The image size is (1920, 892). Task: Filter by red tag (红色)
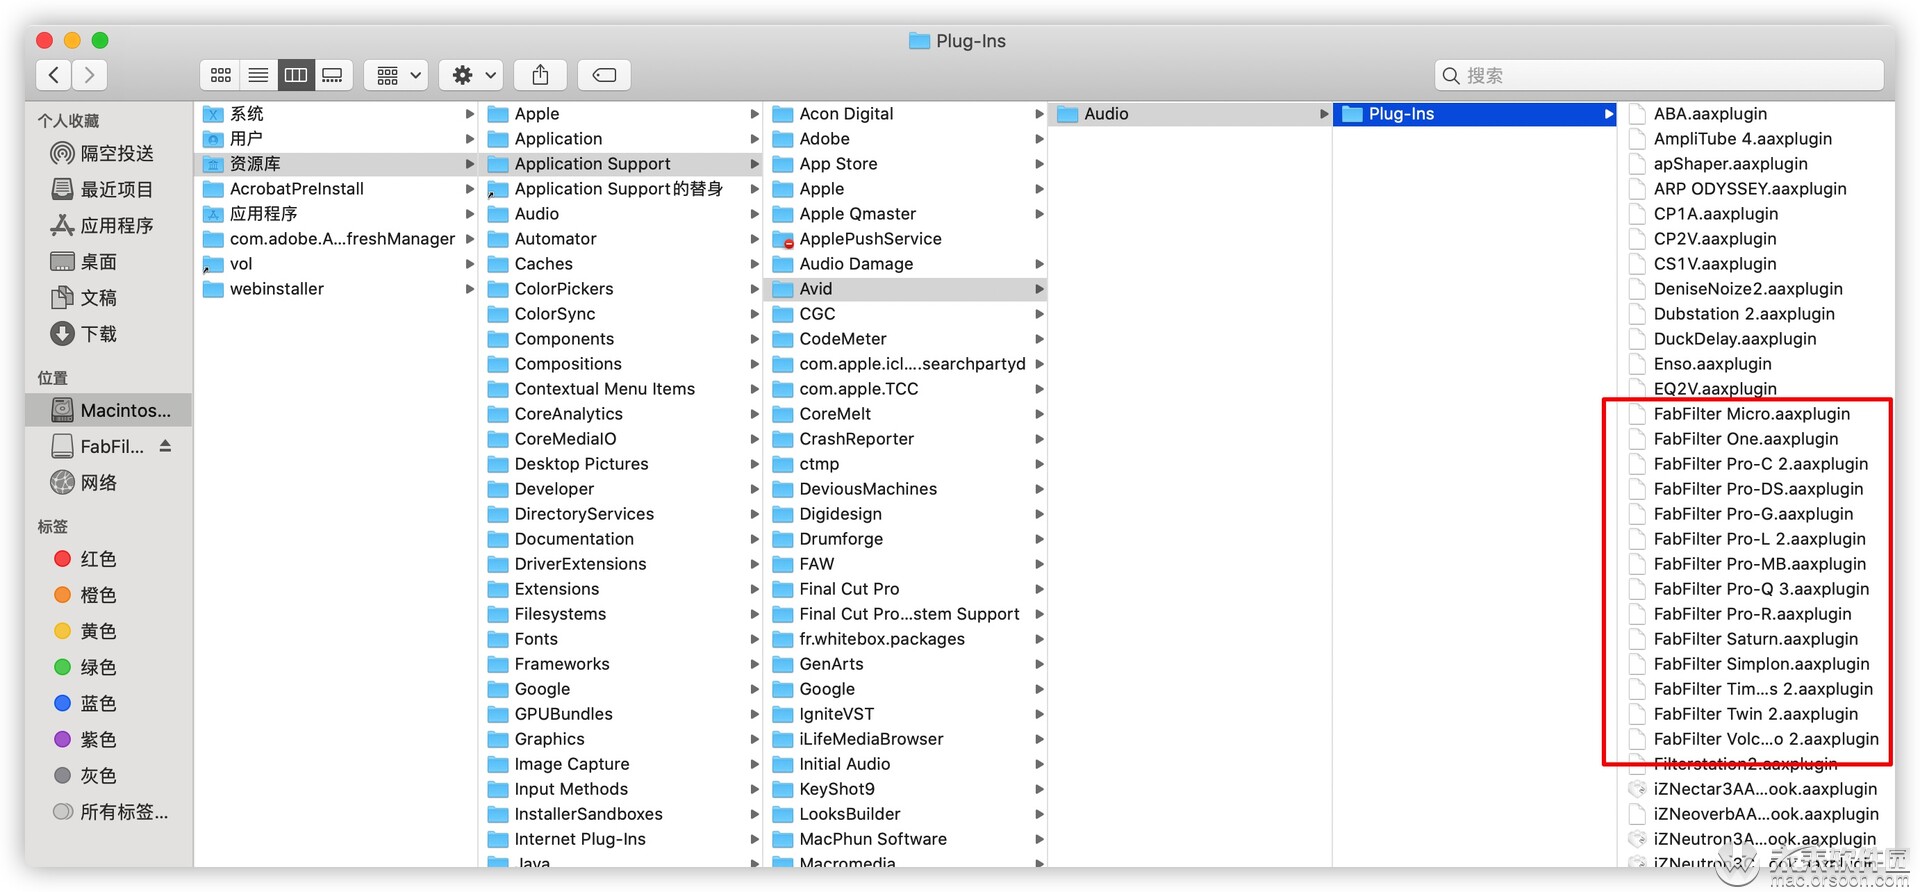(x=108, y=559)
